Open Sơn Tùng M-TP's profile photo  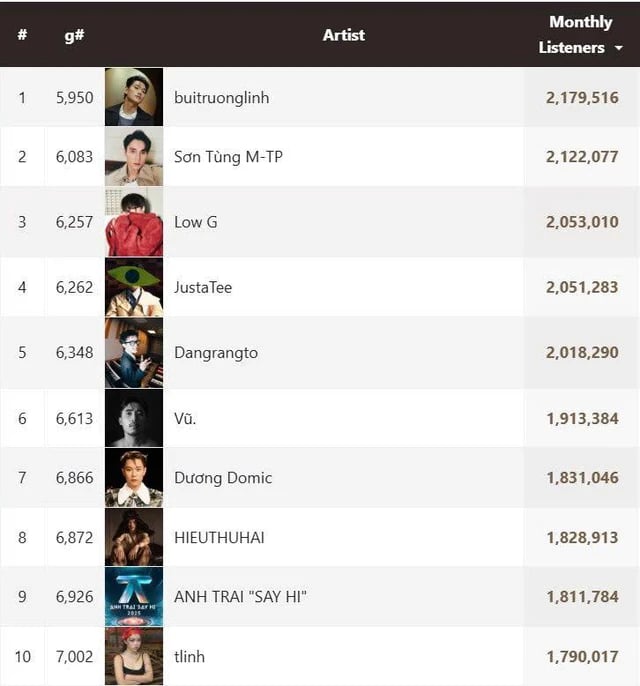[133, 157]
